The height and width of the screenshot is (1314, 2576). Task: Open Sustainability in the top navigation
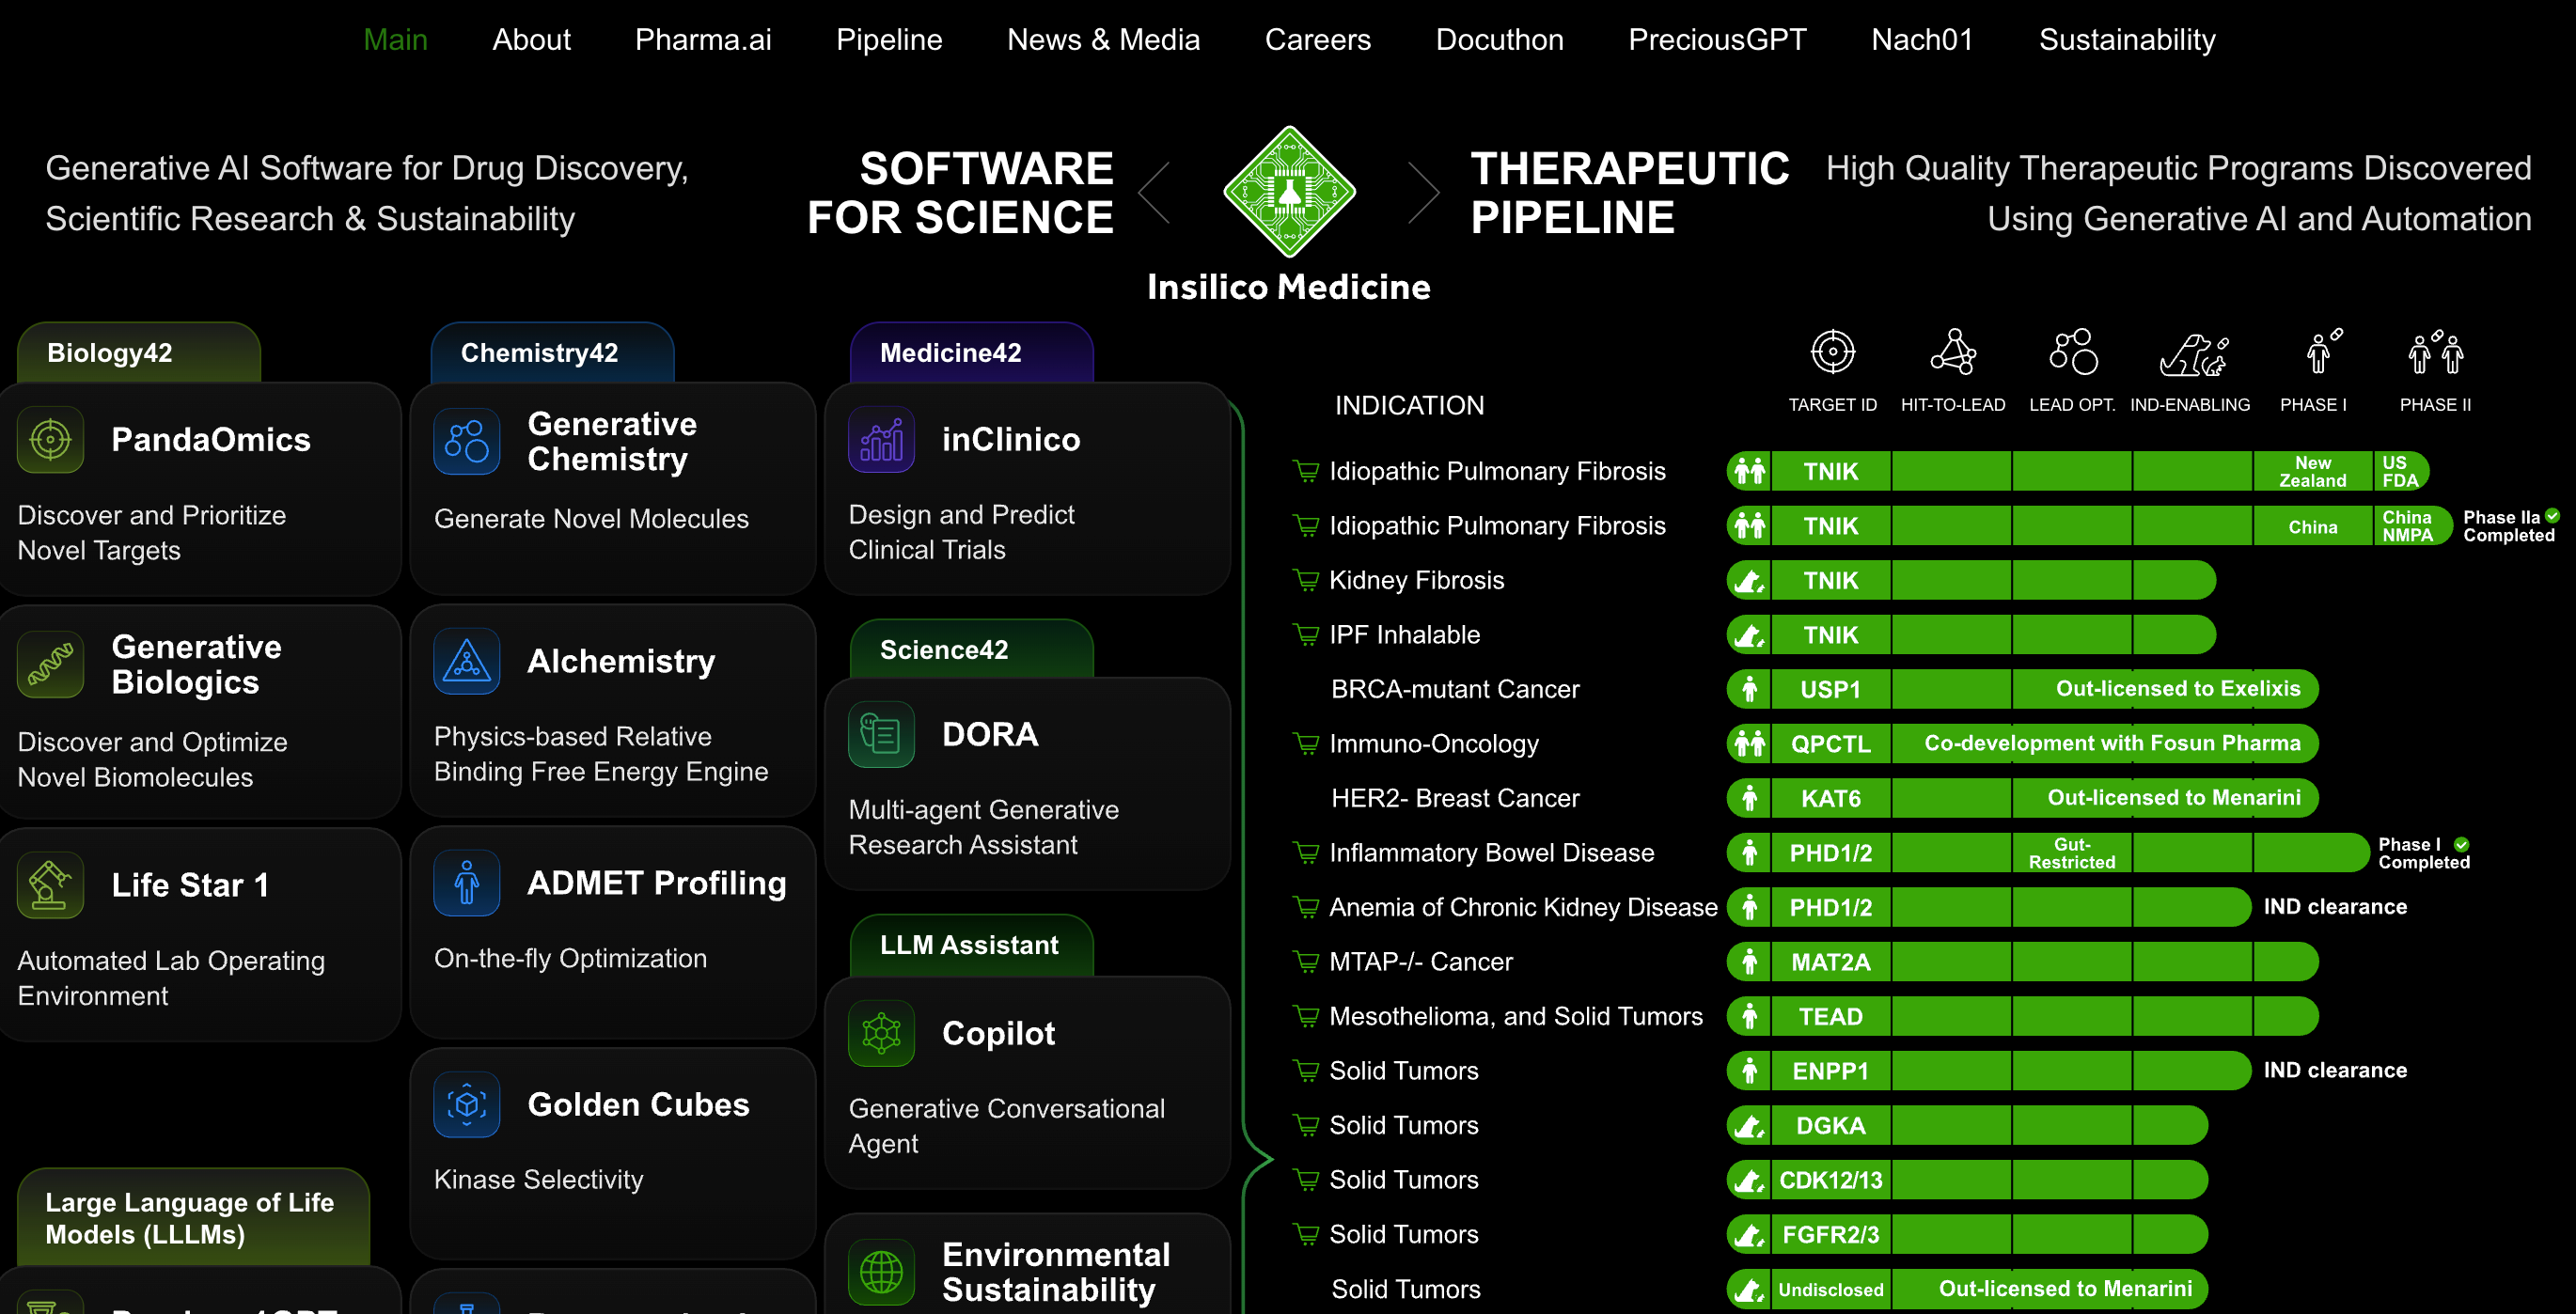tap(2127, 40)
